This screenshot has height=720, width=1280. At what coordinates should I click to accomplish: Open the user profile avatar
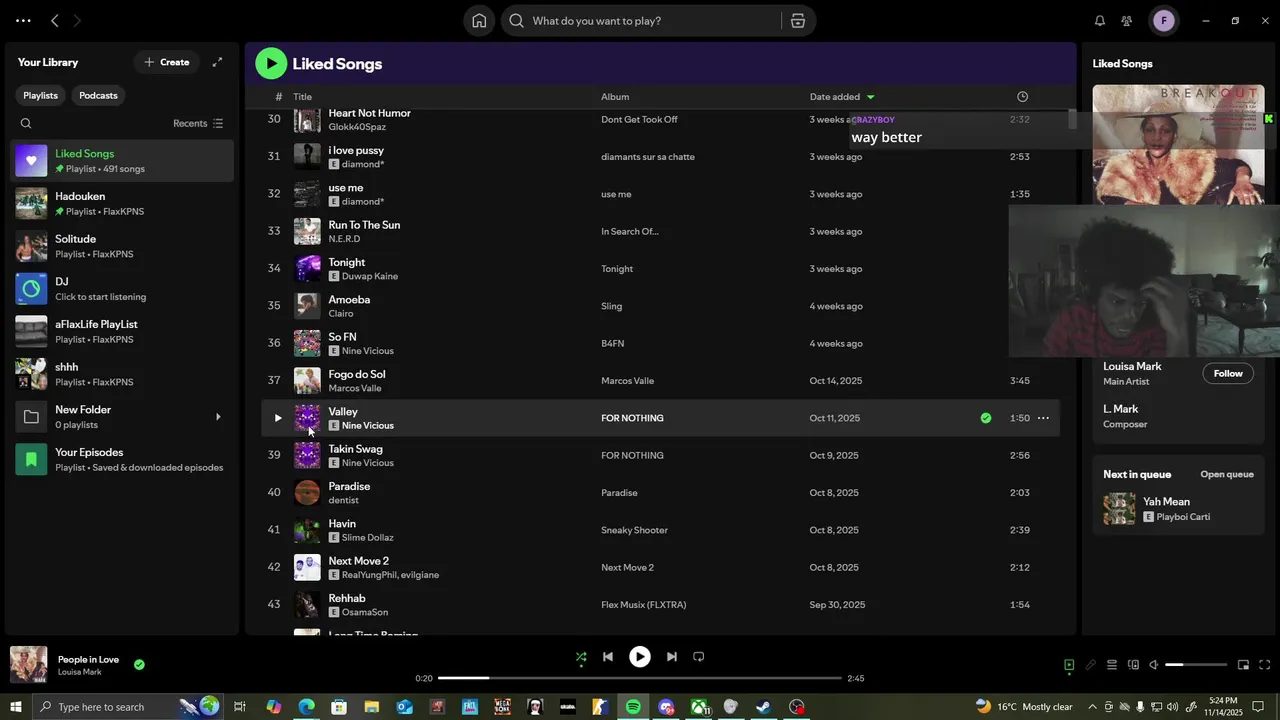(1163, 21)
